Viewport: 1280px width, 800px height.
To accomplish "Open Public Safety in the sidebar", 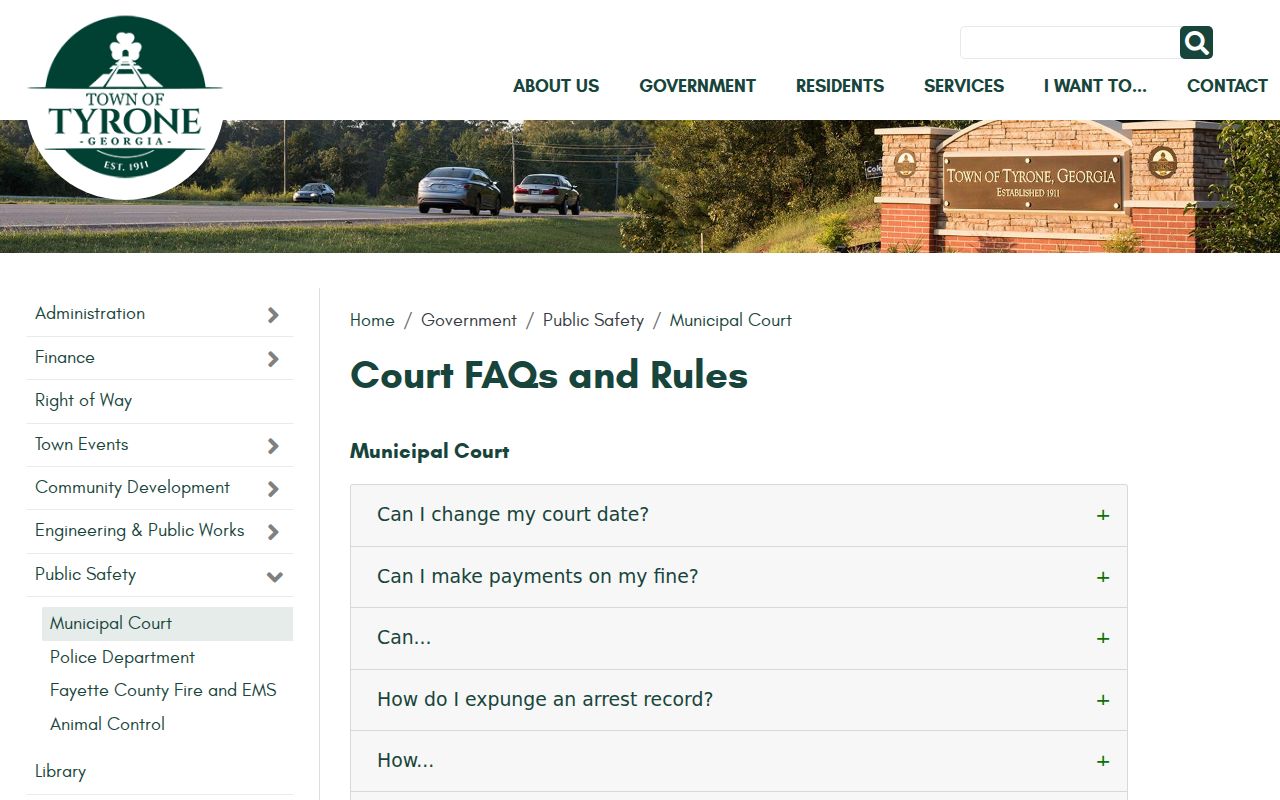I will 85,574.
